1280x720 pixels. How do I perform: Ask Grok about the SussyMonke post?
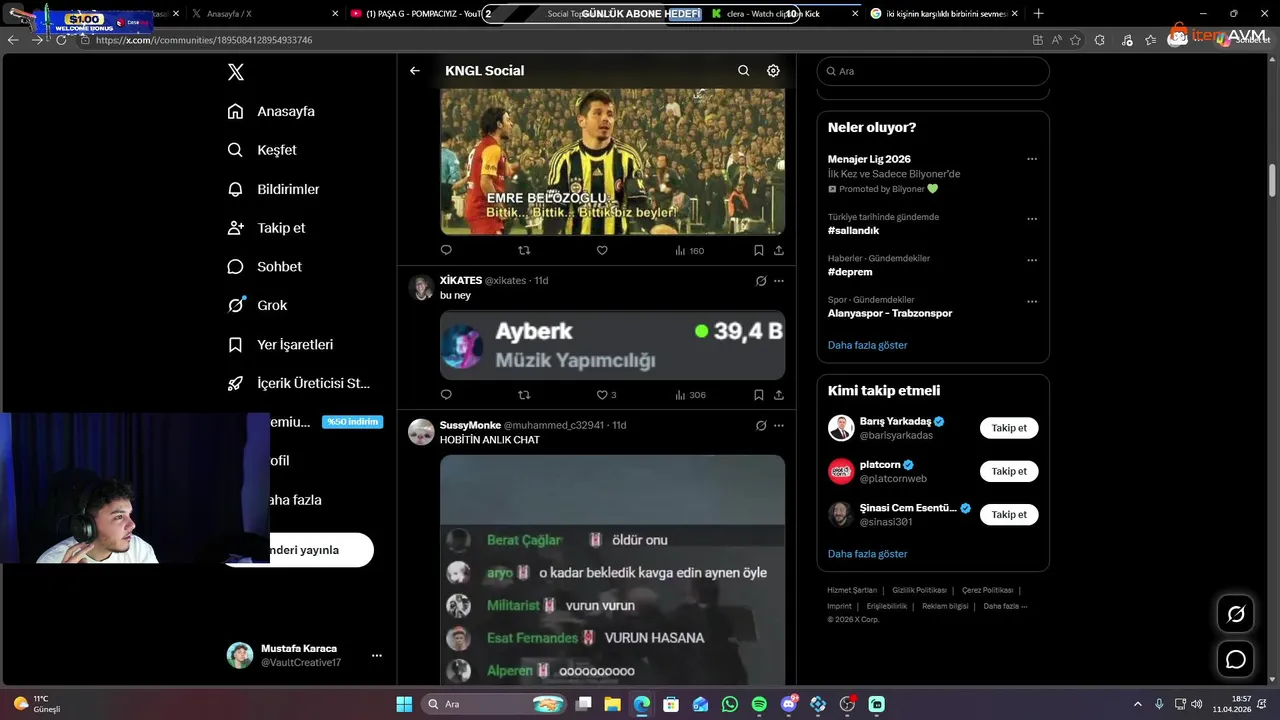761,425
